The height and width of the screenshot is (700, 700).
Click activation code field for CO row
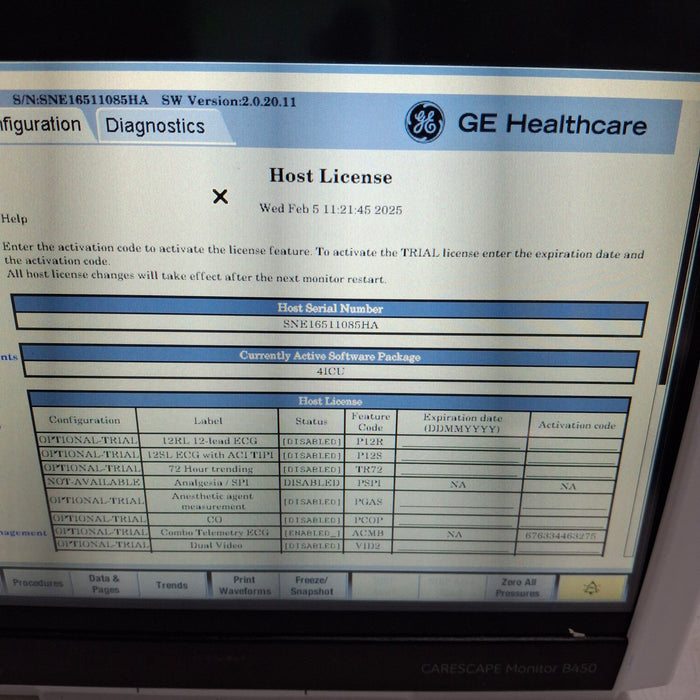(564, 522)
